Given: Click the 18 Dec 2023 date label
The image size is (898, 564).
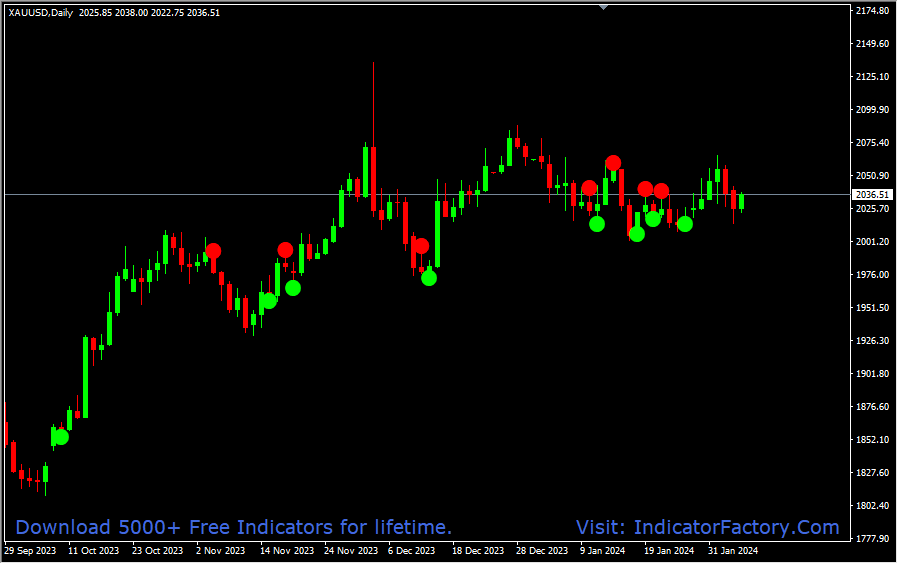Looking at the screenshot, I should coord(478,551).
